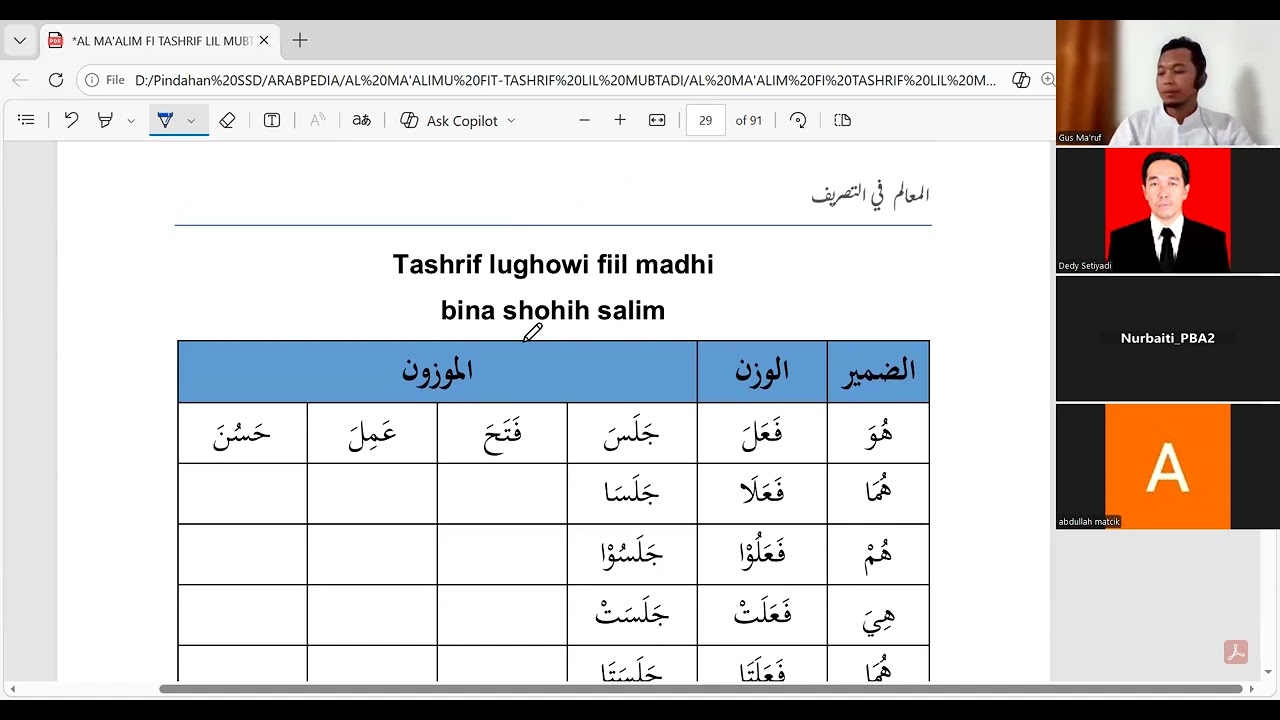This screenshot has width=1280, height=720.
Task: Click the cell "فَعَلُوْا"
Action: coord(762,554)
